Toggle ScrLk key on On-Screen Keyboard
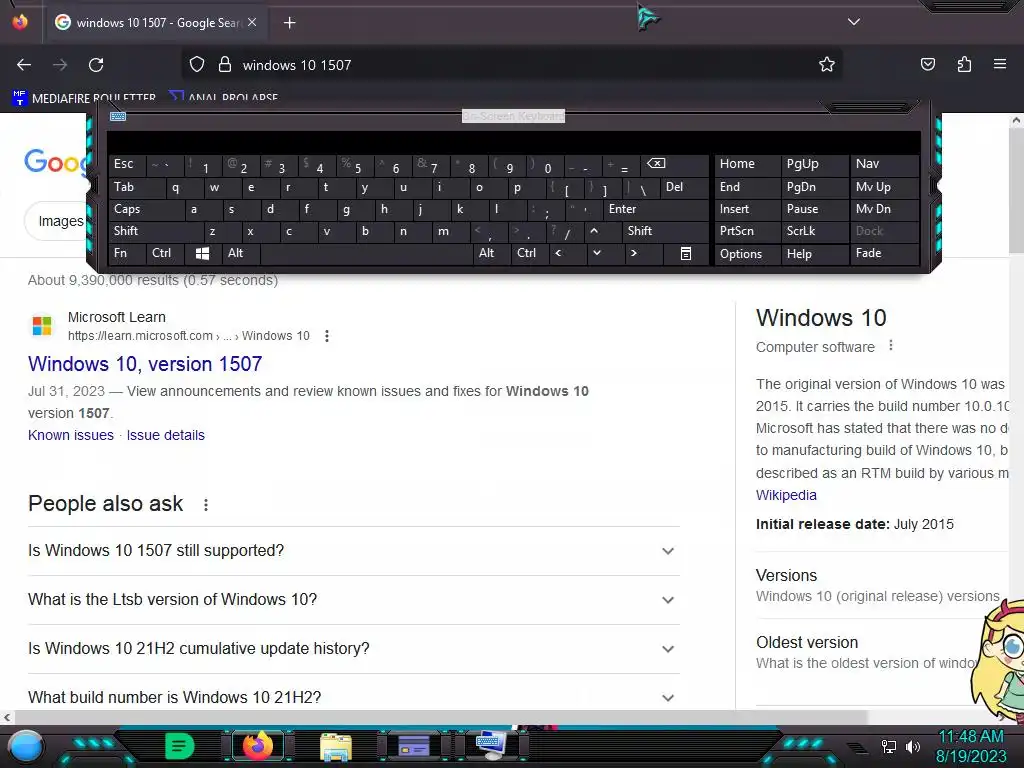 pos(814,231)
